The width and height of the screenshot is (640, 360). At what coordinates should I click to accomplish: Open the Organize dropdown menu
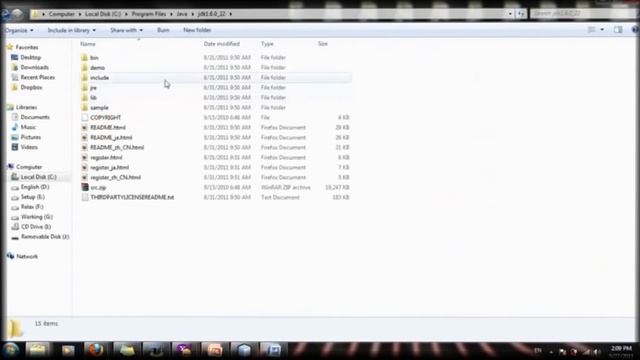tap(19, 30)
